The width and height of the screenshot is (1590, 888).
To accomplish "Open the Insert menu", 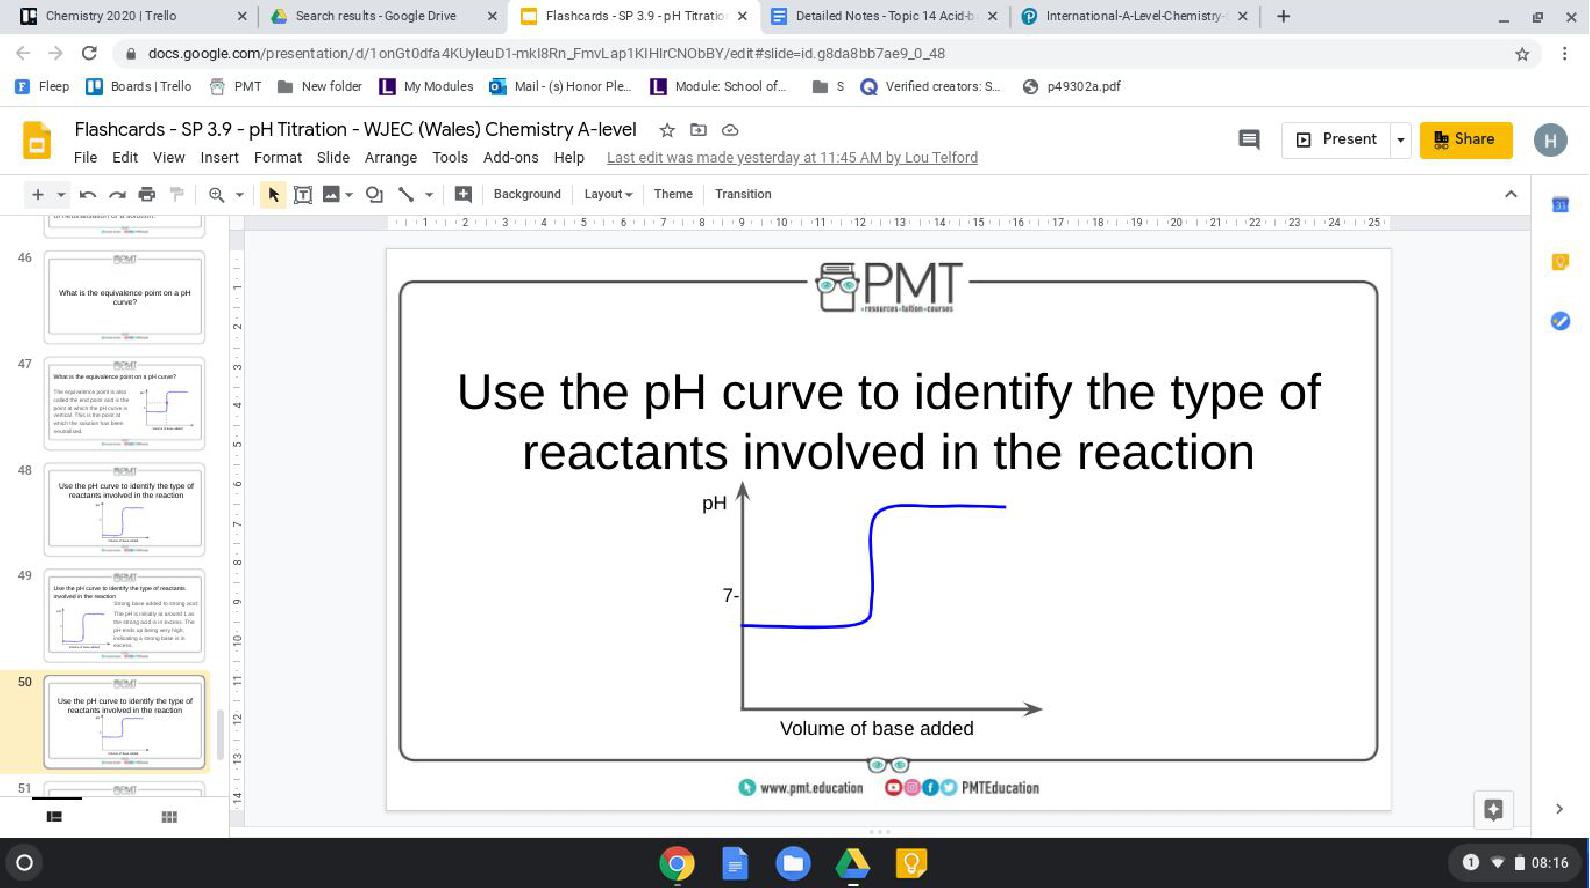I will (219, 158).
